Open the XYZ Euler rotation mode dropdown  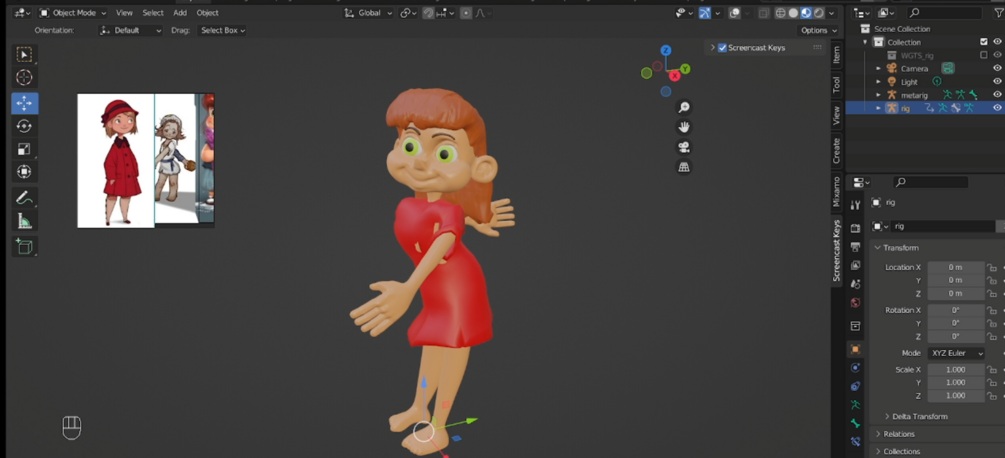tap(956, 353)
